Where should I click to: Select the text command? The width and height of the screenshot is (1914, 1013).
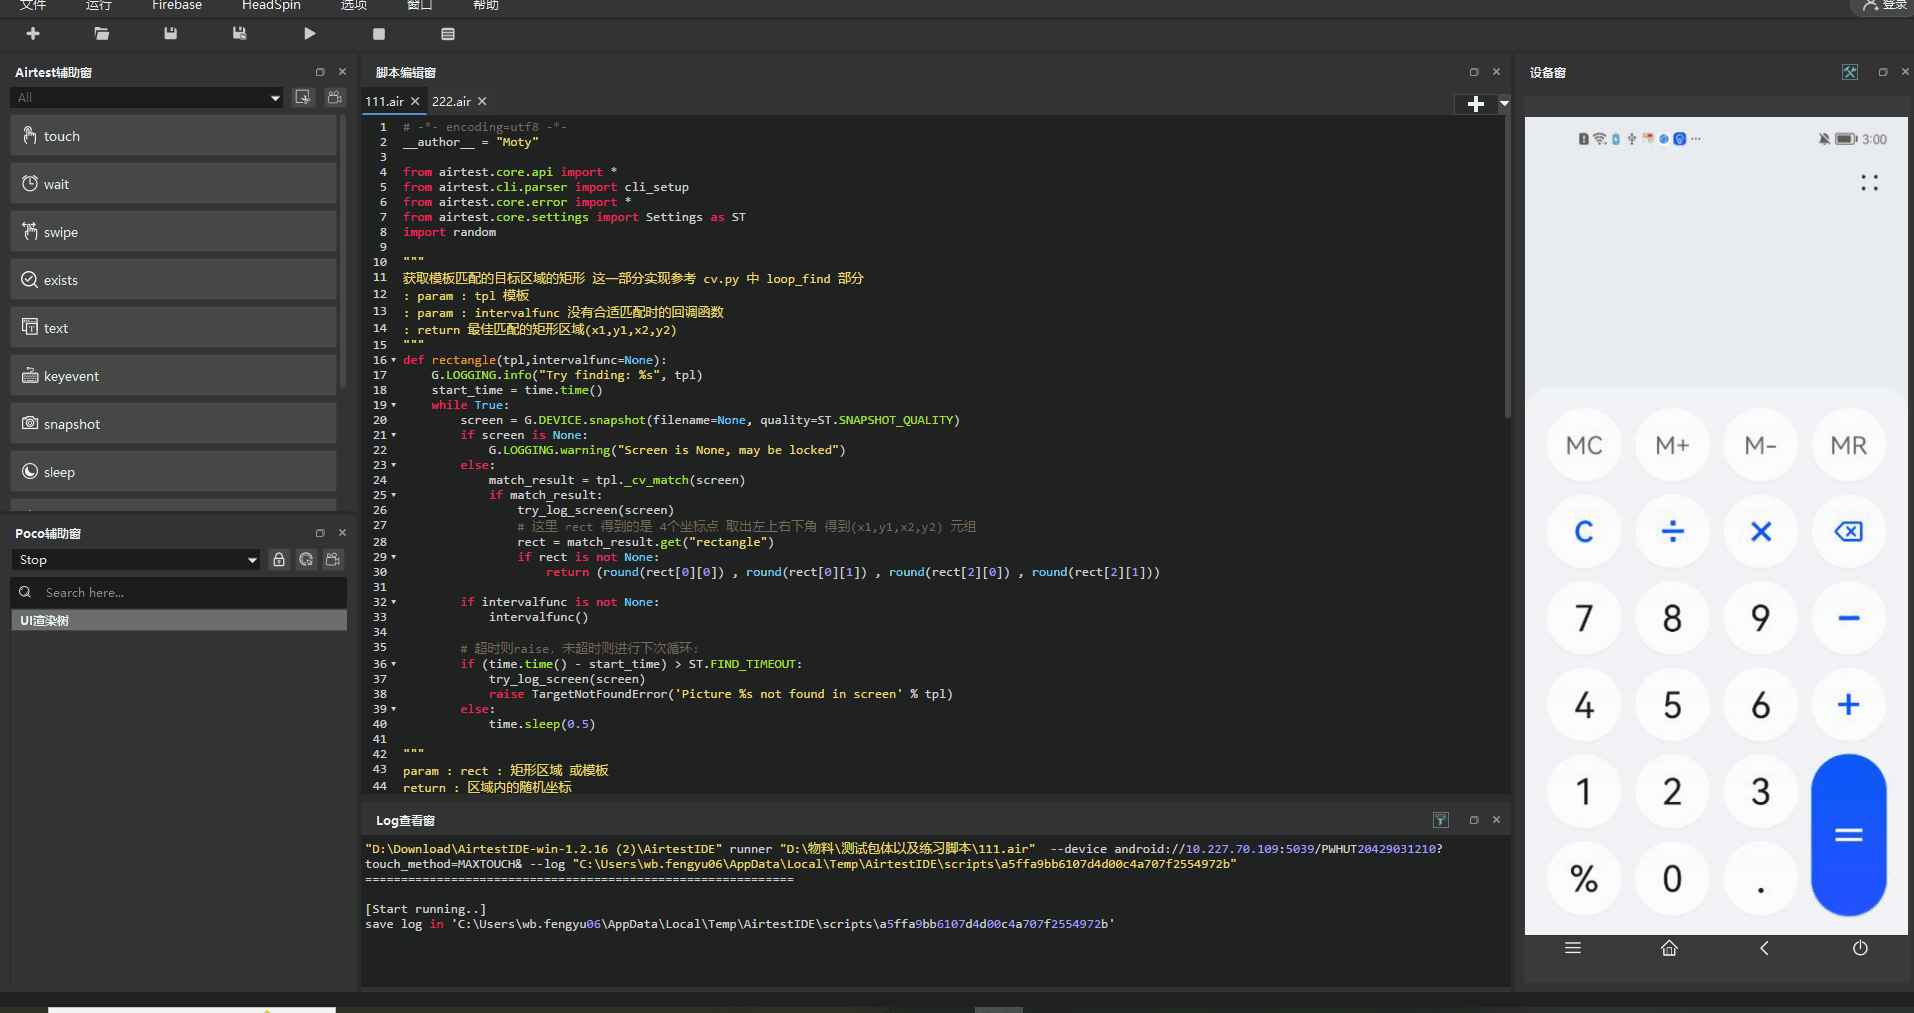coord(173,328)
